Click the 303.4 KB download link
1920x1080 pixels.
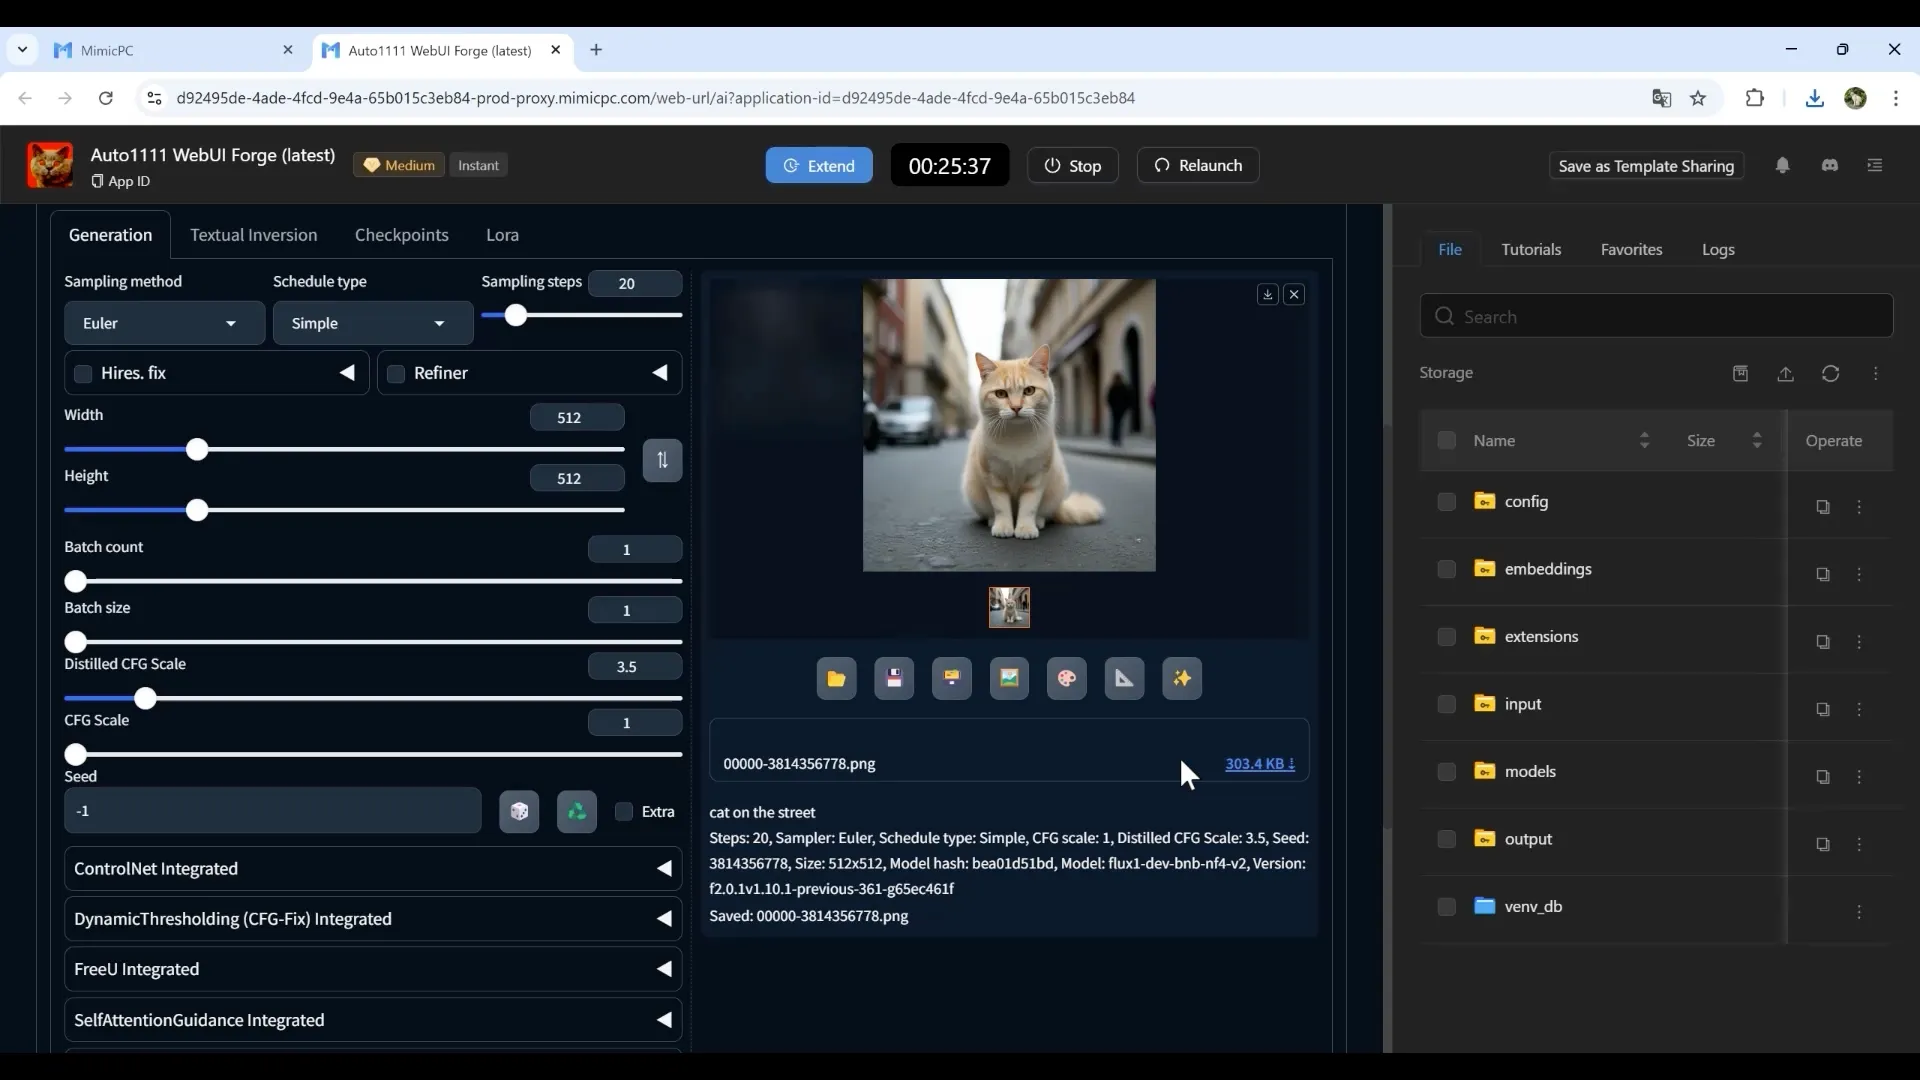[1259, 763]
